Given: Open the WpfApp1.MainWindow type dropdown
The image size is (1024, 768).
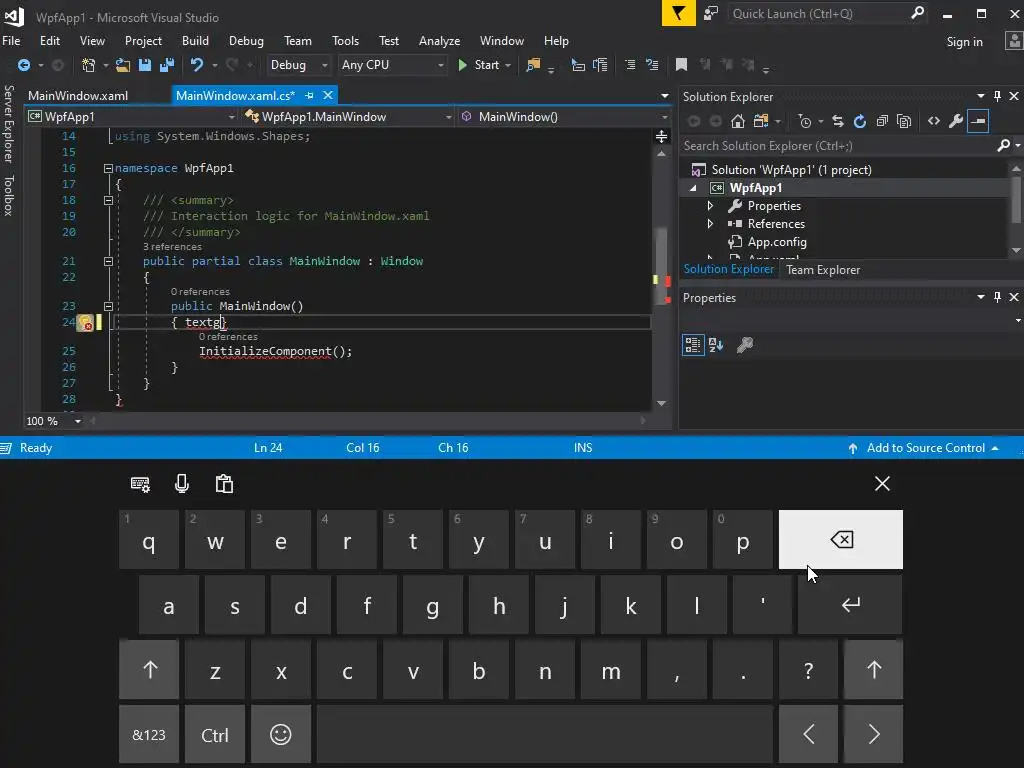Looking at the screenshot, I should coord(348,117).
